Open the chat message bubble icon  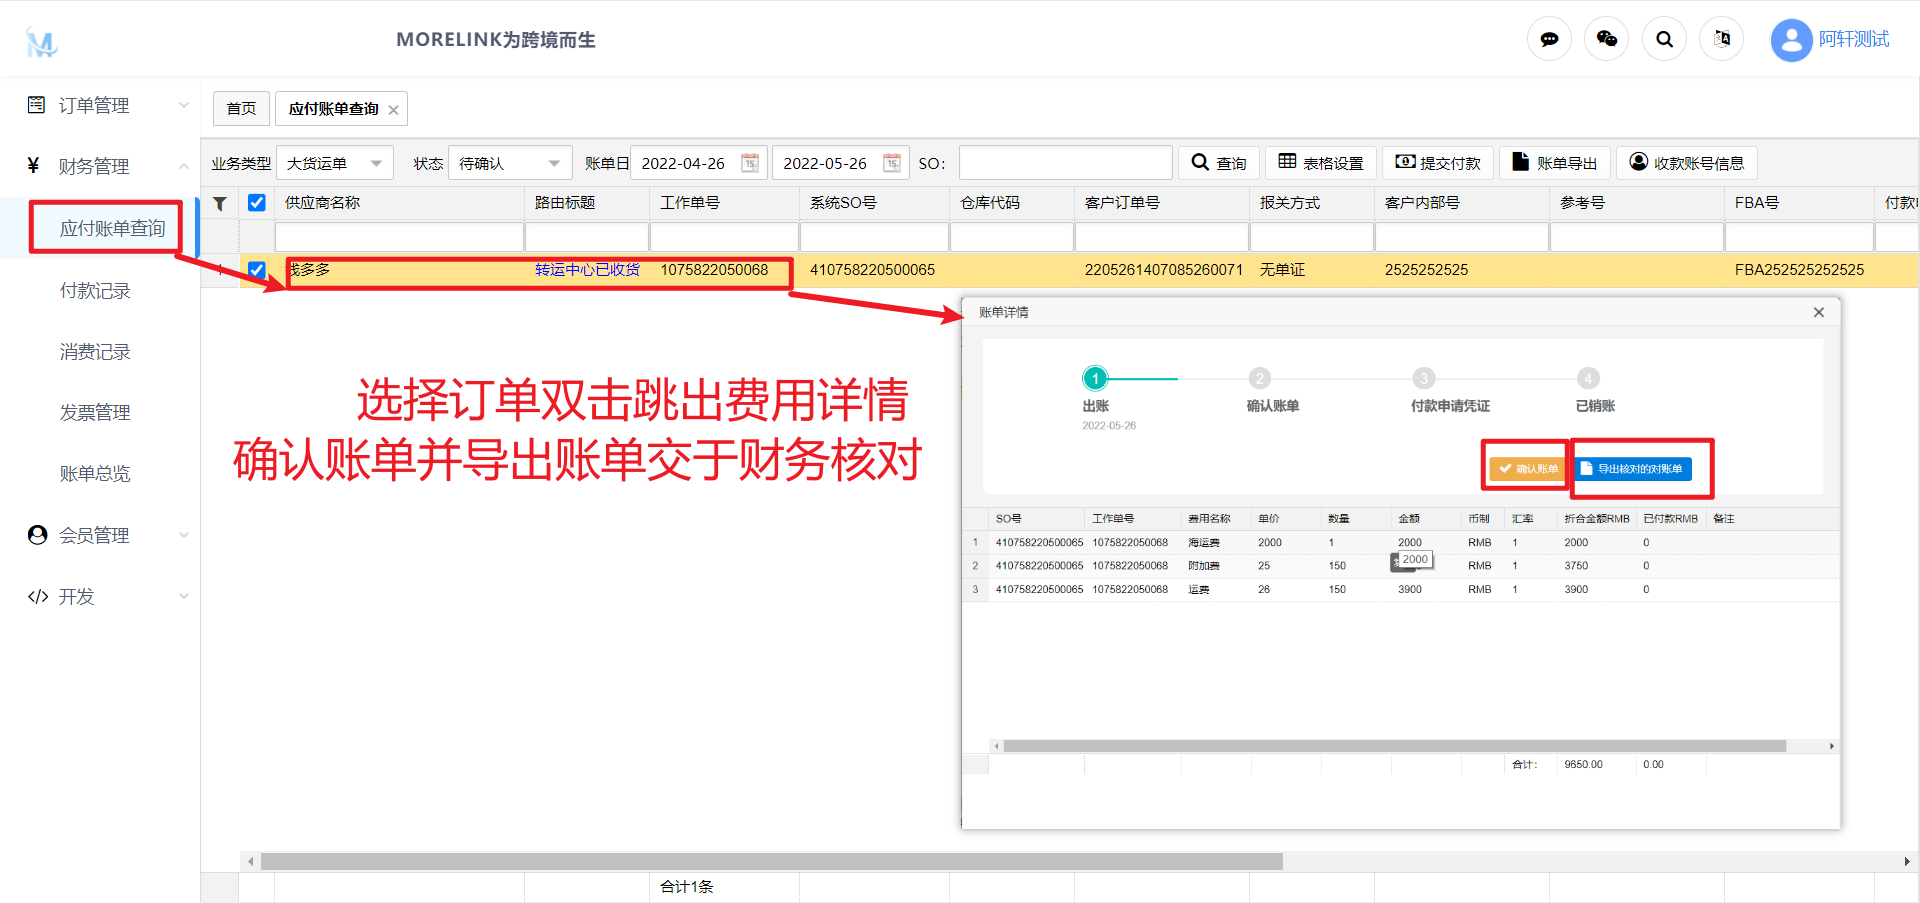(1549, 39)
